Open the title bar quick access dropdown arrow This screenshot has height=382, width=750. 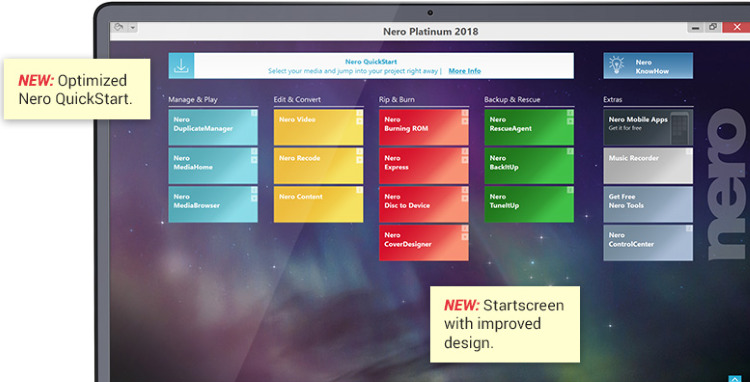(x=132, y=28)
